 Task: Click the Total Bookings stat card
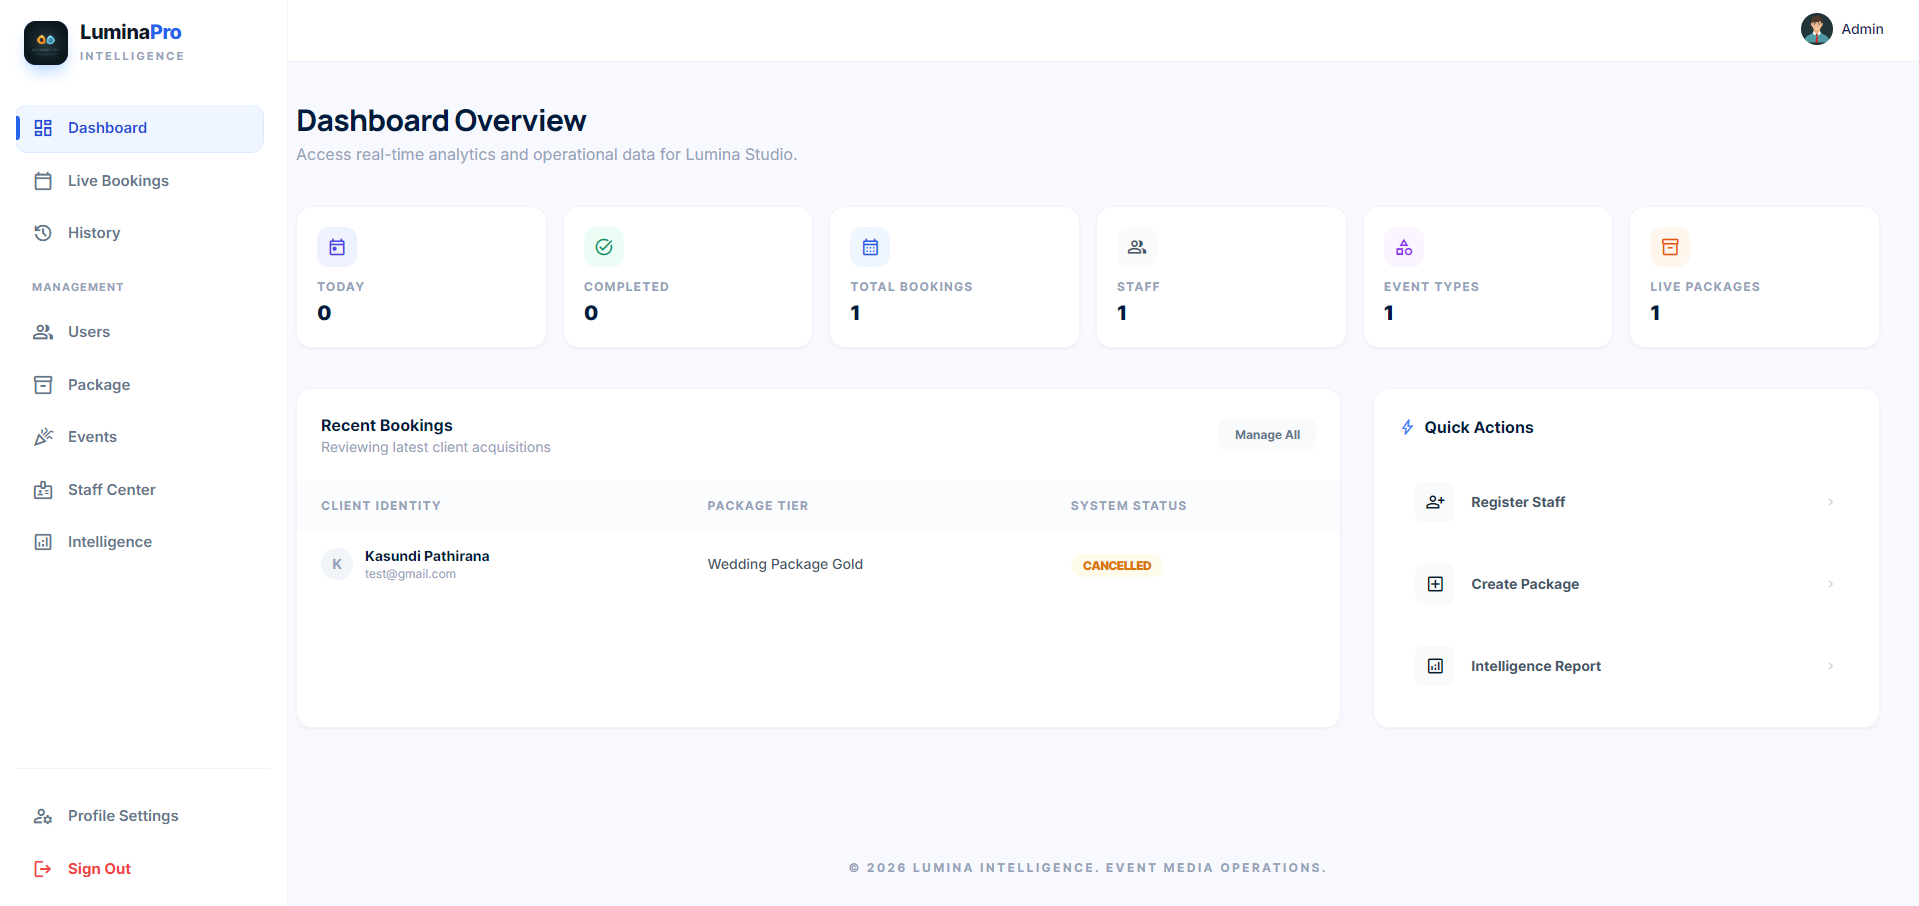coord(954,277)
